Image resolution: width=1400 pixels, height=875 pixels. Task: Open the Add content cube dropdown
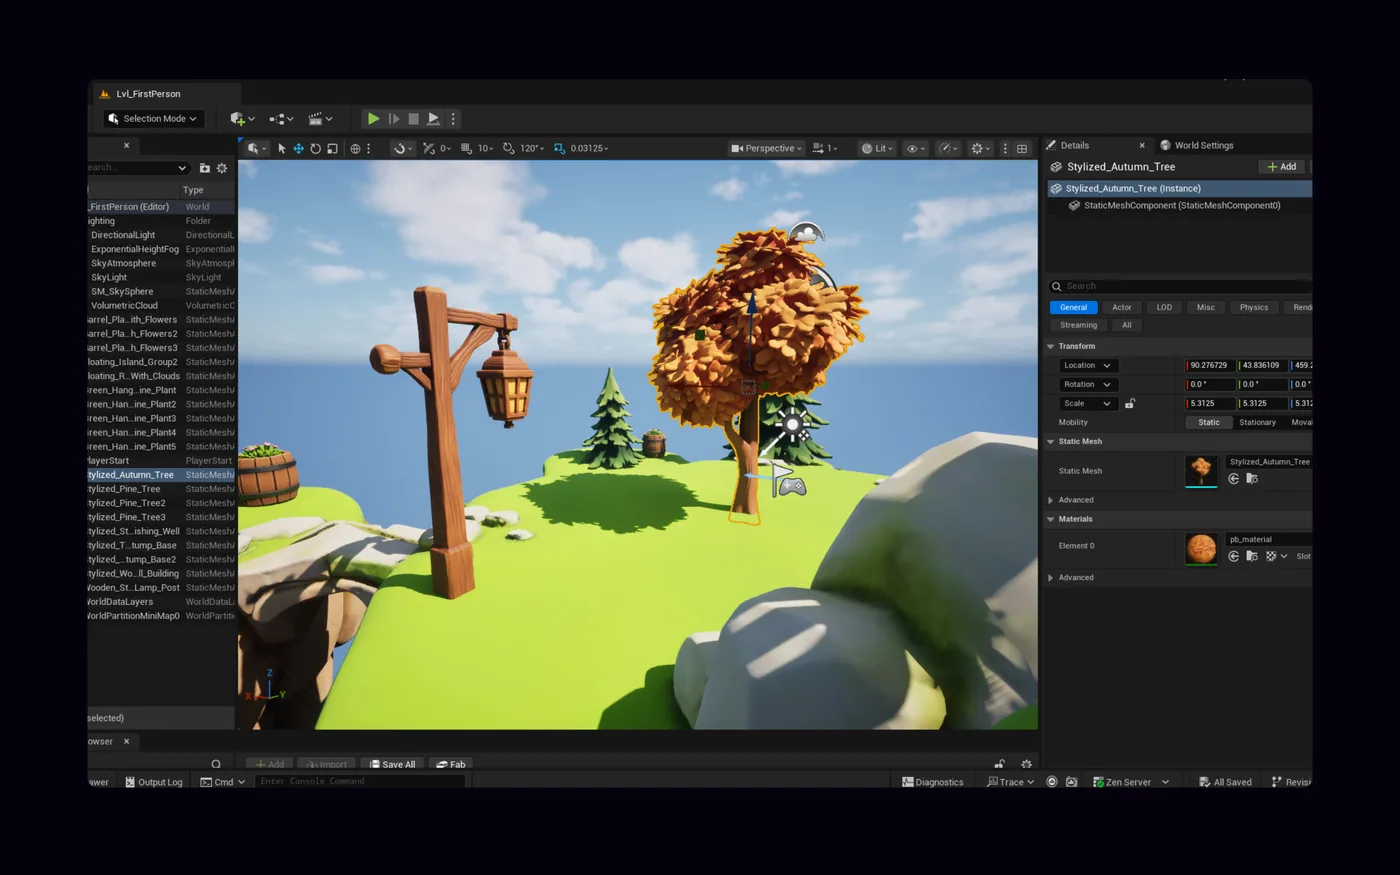[242, 119]
